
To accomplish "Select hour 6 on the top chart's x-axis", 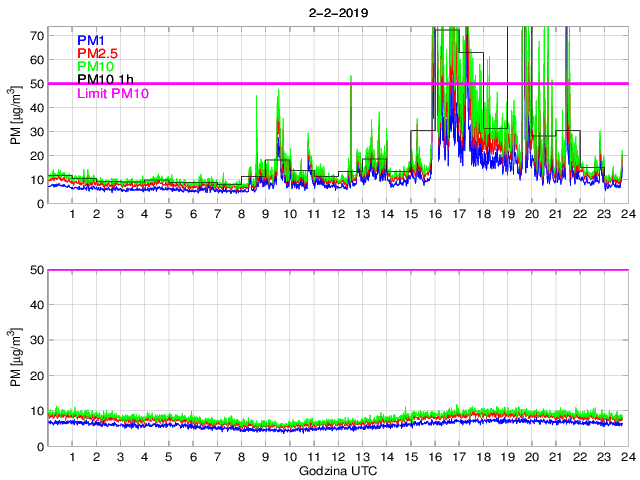I will click(193, 214).
